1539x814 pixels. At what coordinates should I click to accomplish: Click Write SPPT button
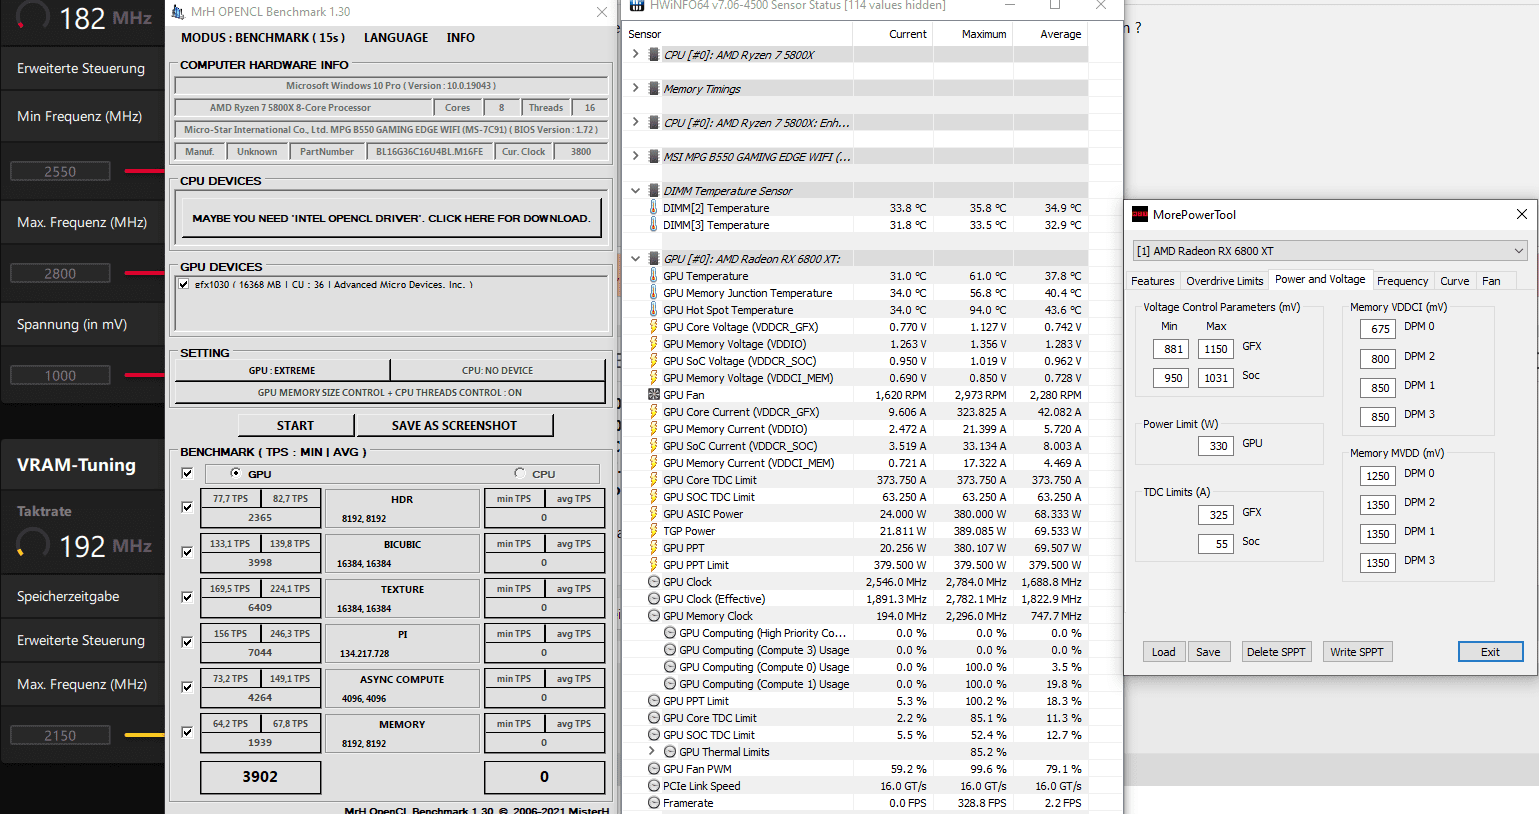[1357, 652]
